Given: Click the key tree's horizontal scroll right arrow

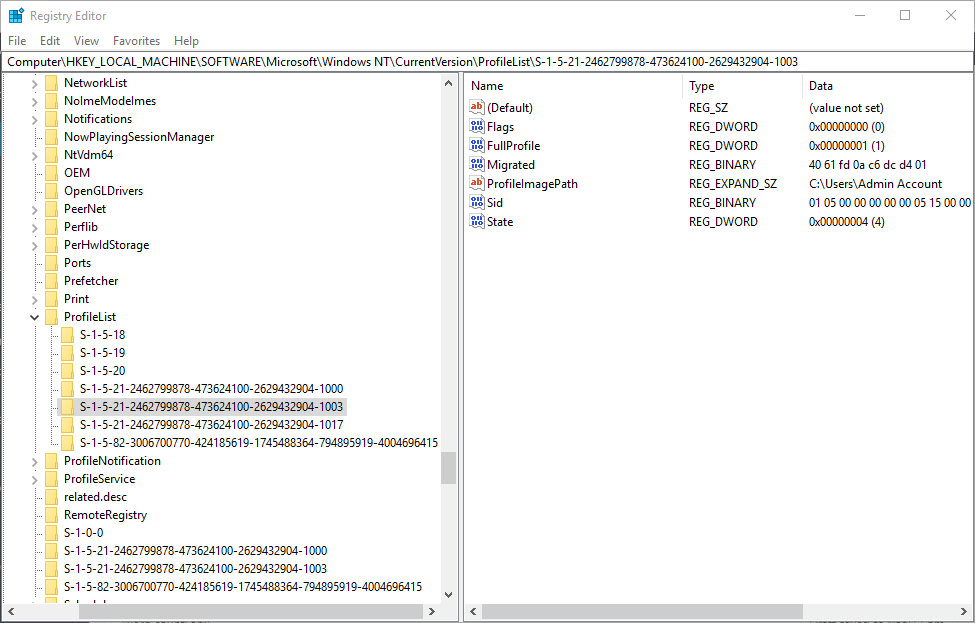Looking at the screenshot, I should [432, 612].
